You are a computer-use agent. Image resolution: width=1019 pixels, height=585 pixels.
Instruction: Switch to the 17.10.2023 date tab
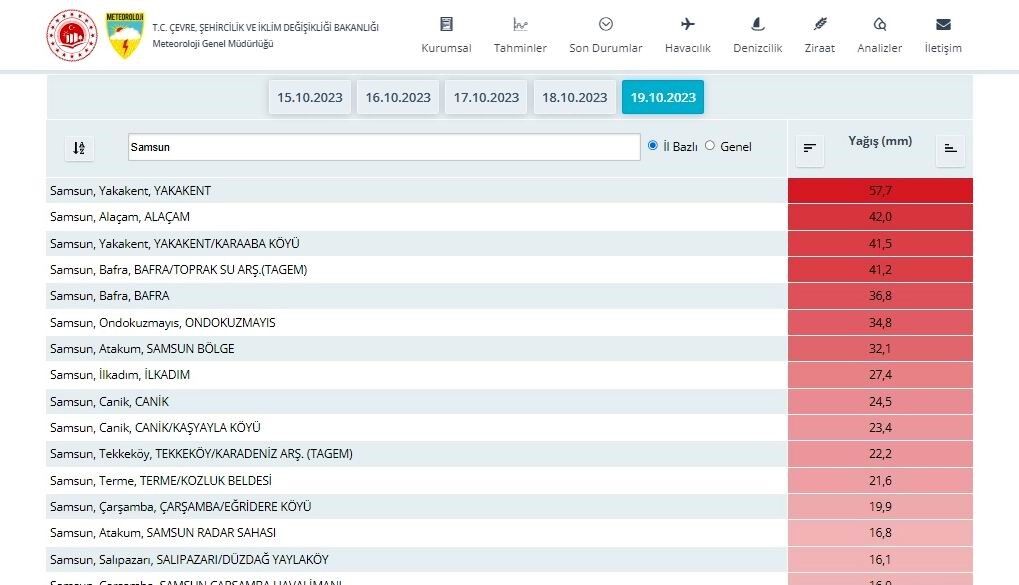[486, 97]
